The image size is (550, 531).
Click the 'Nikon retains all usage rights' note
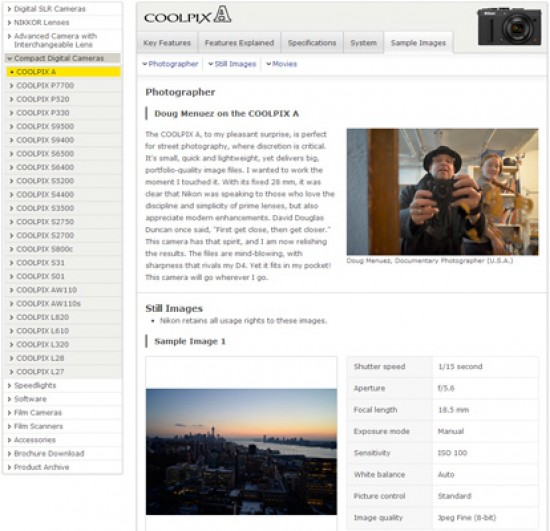(243, 321)
